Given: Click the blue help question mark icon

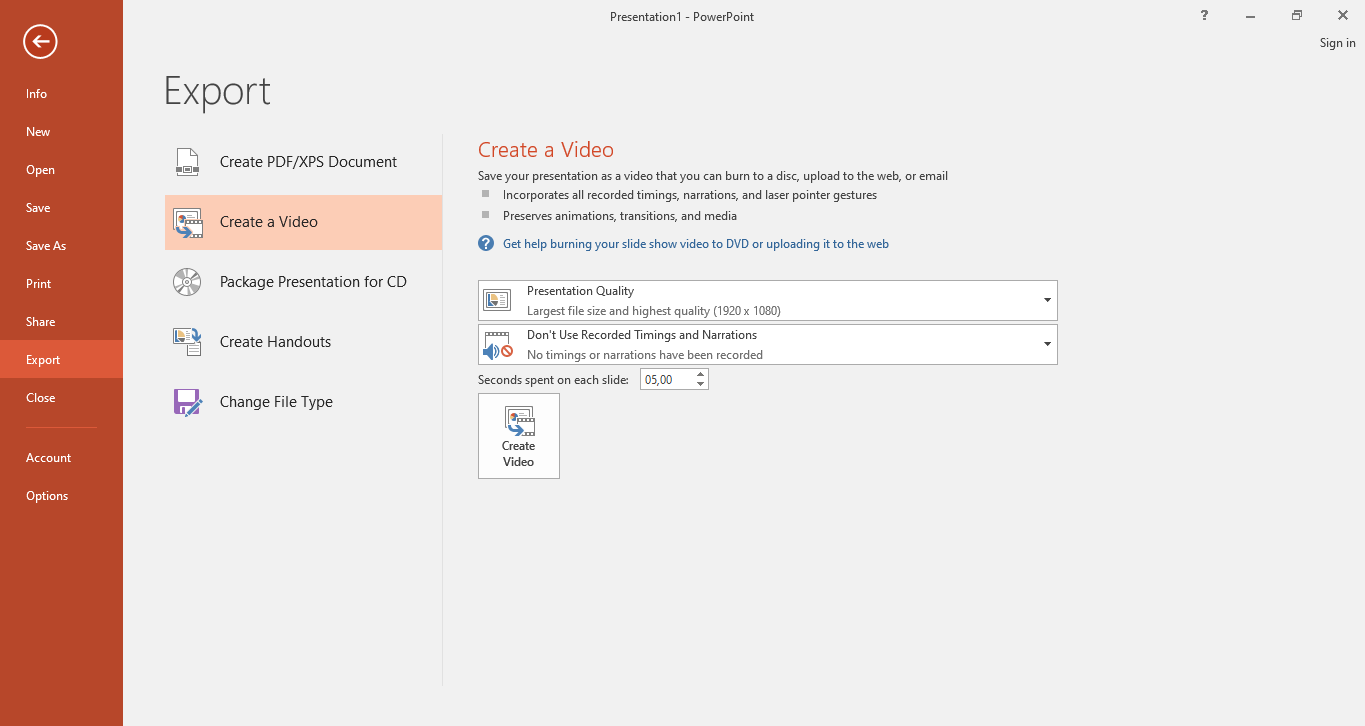Looking at the screenshot, I should [x=486, y=244].
